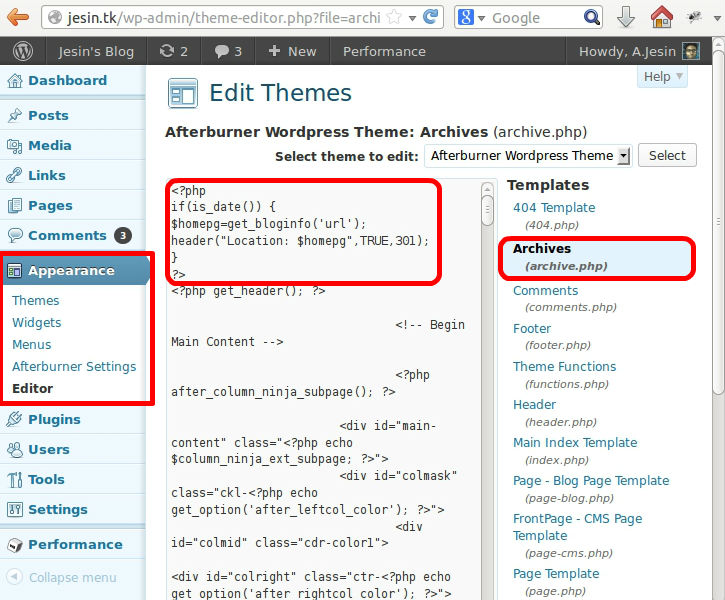The width and height of the screenshot is (725, 600).
Task: Bookmark page with the star icon
Action: click(394, 18)
